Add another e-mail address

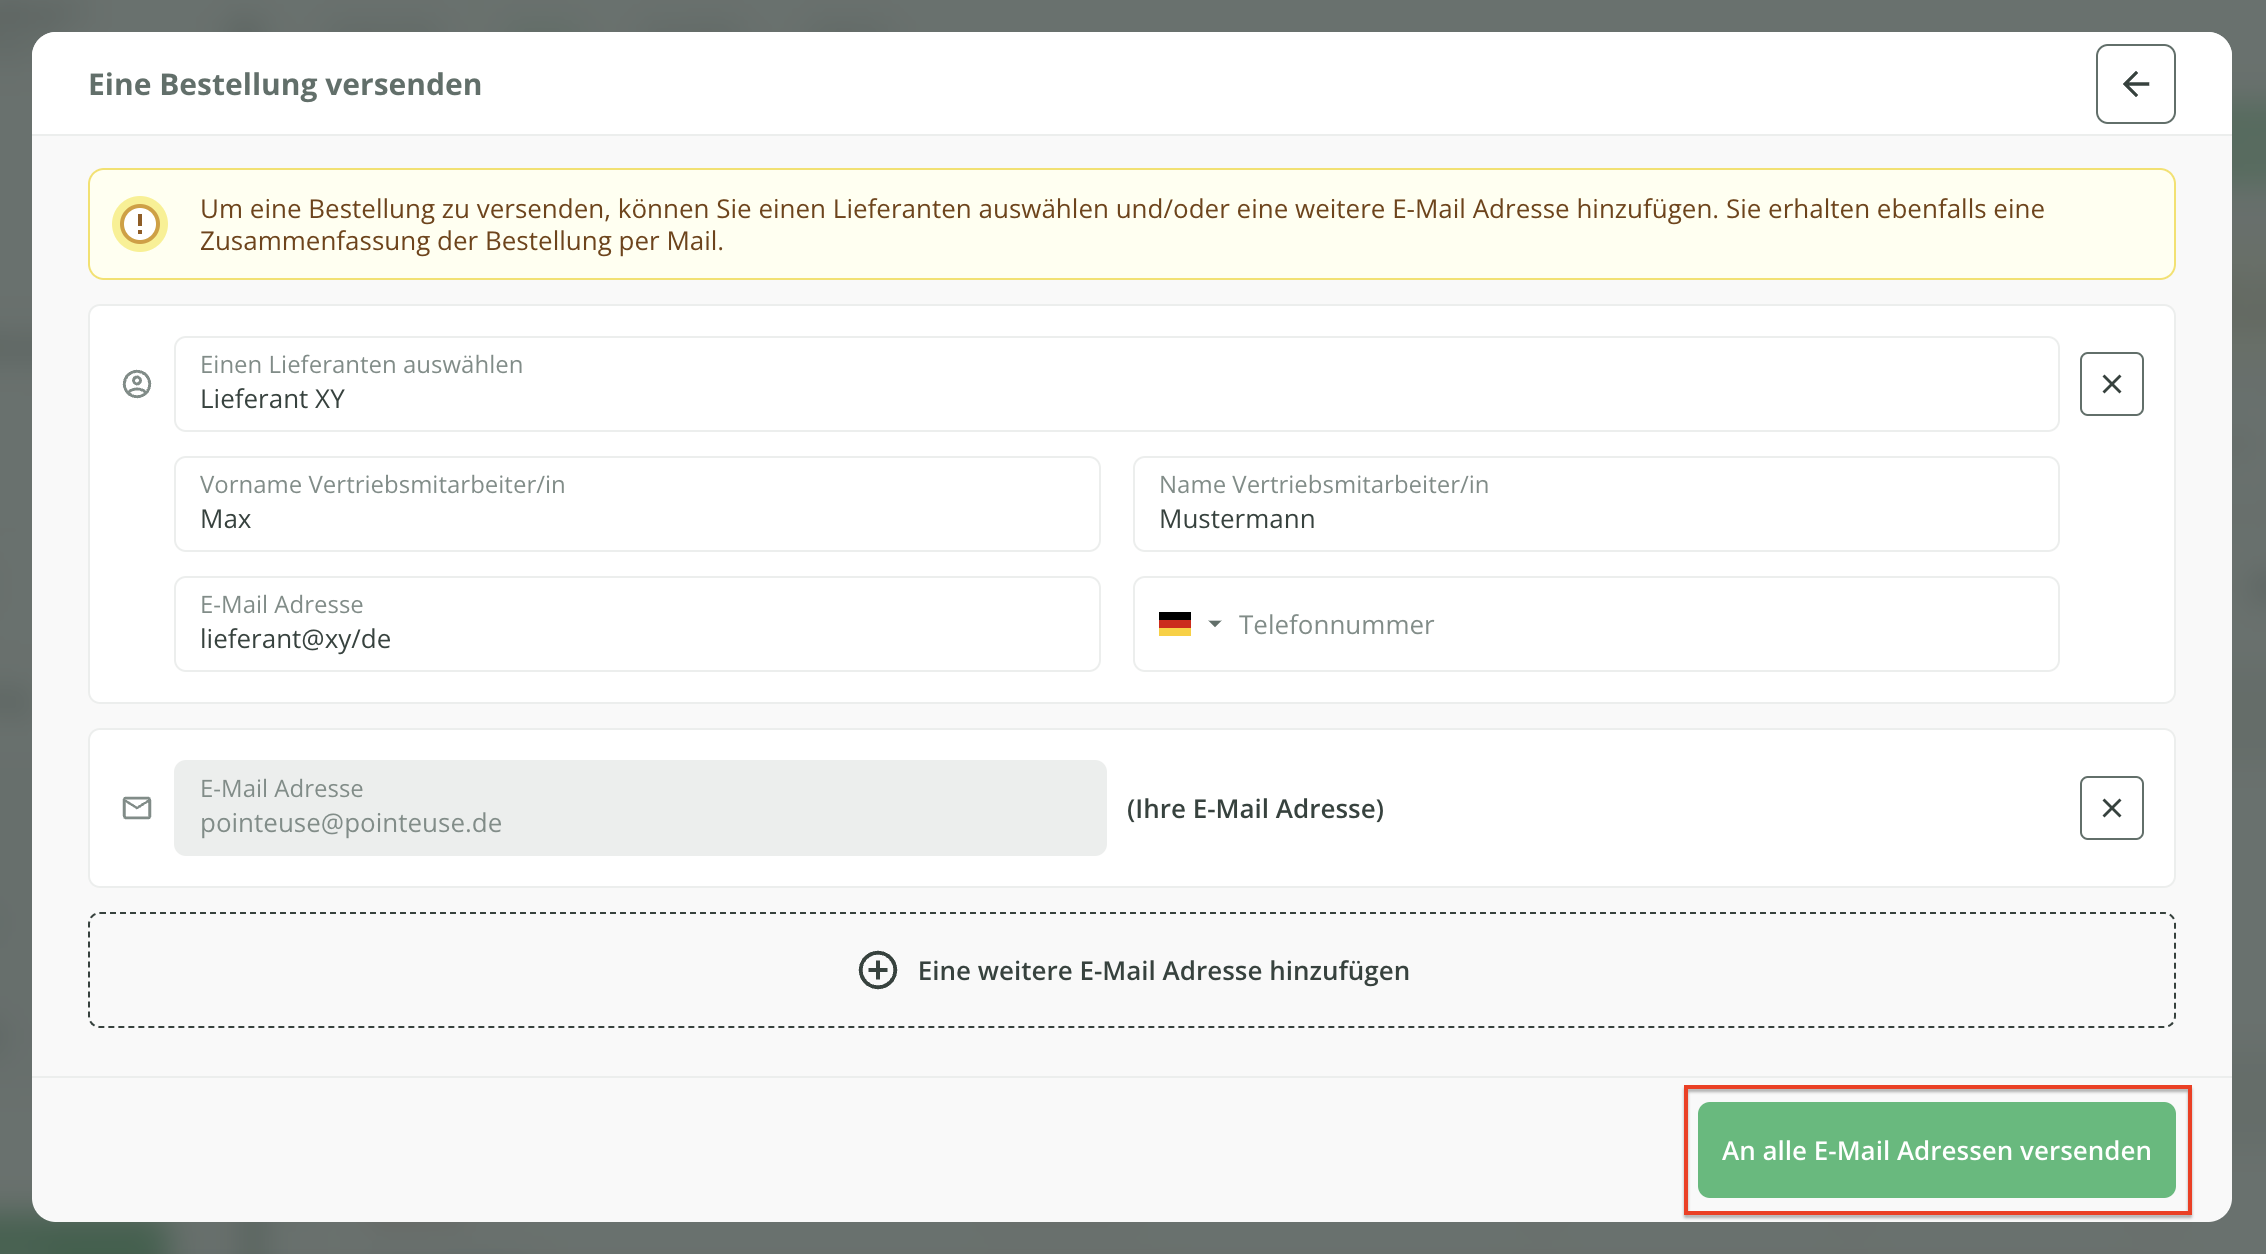coord(1163,970)
